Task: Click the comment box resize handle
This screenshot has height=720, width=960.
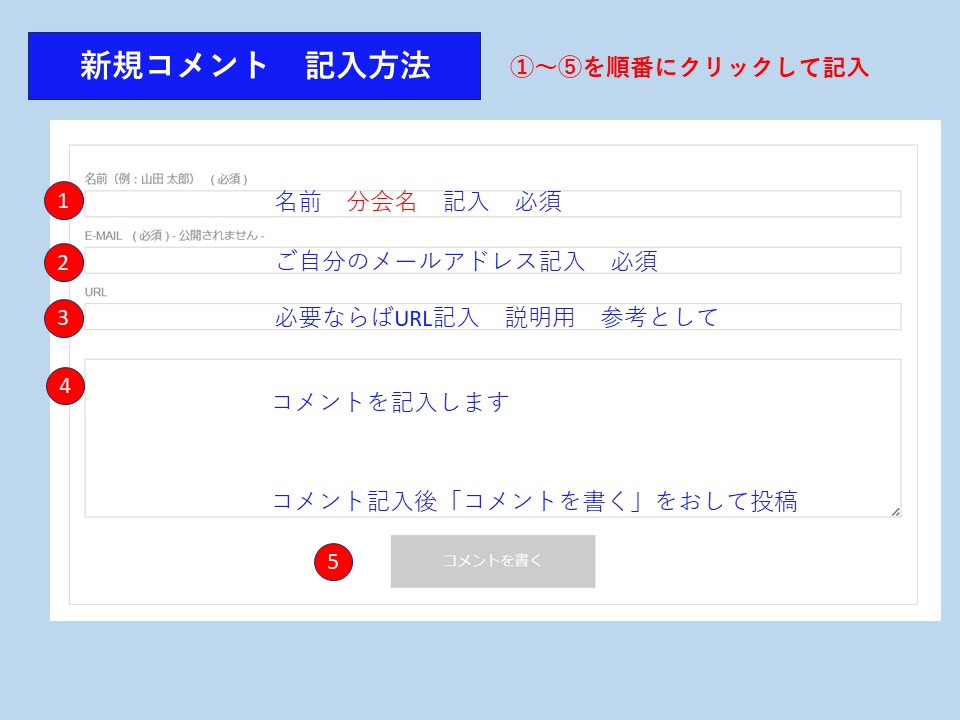Action: 895,511
